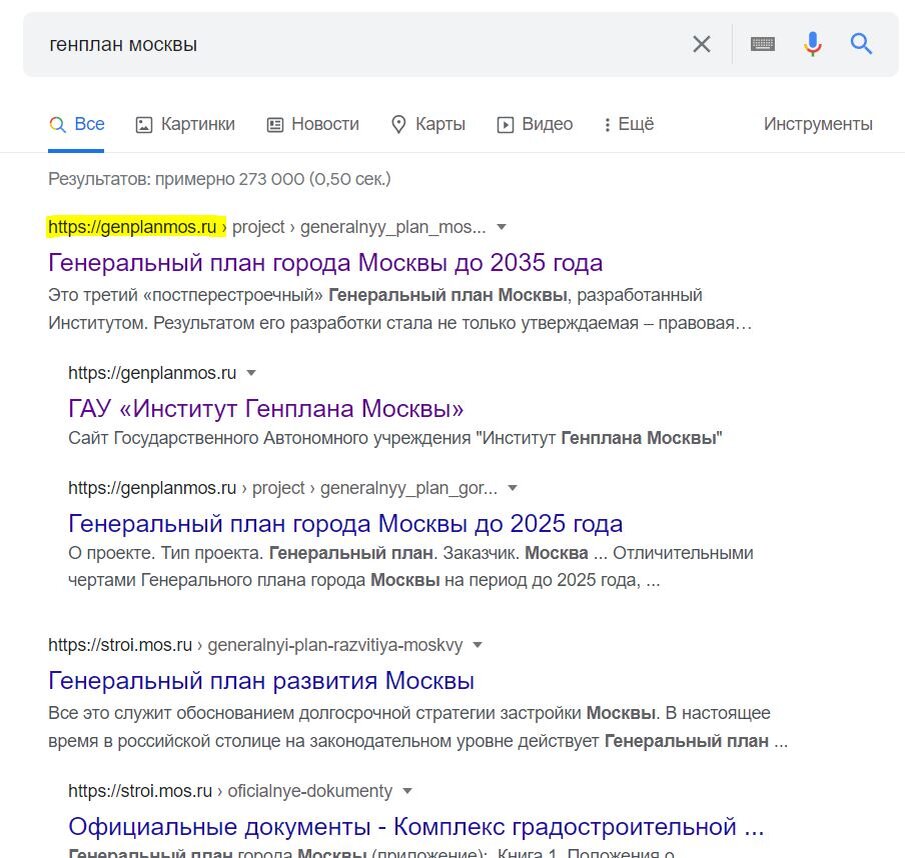This screenshot has height=858, width=905.
Task: Expand dropdown arrow by generalnyi-plan-razvitiya-moskvy URL
Action: (477, 645)
